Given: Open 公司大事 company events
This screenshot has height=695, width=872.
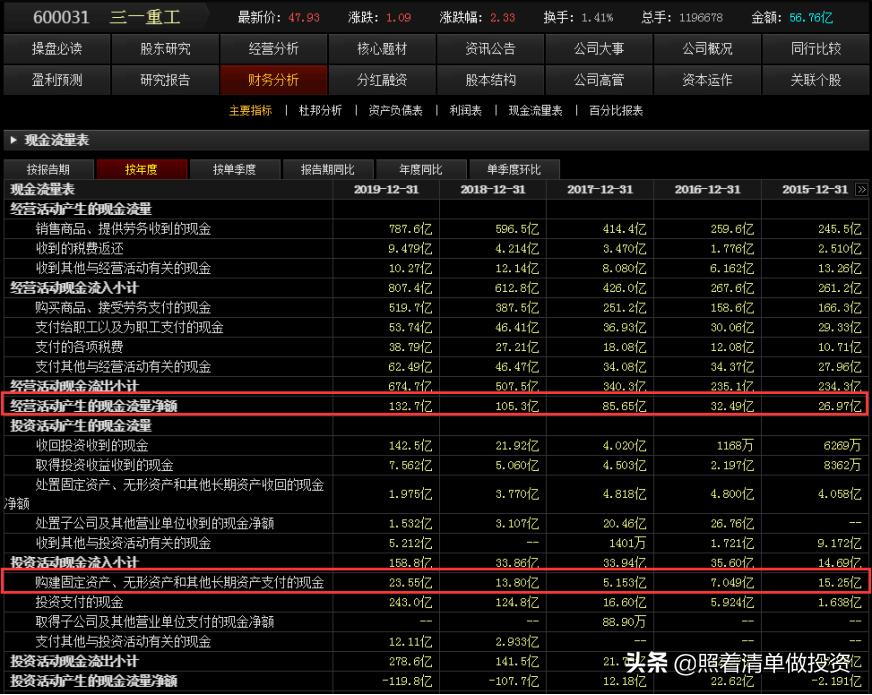Looking at the screenshot, I should [x=599, y=47].
